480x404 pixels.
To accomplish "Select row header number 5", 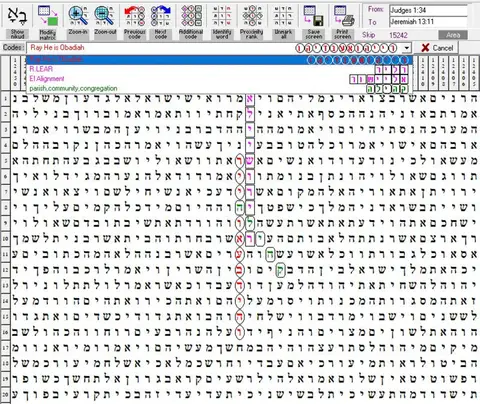I will (x=5, y=161).
